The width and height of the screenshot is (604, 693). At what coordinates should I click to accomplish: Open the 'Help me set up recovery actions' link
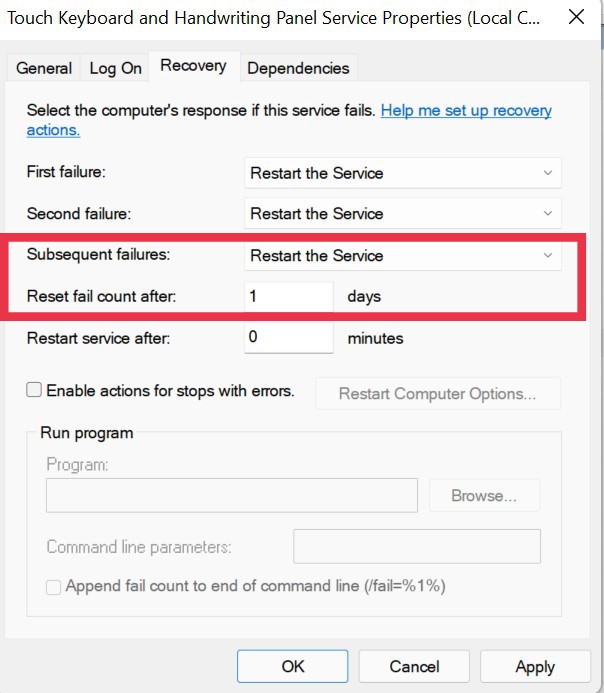pyautogui.click(x=465, y=110)
